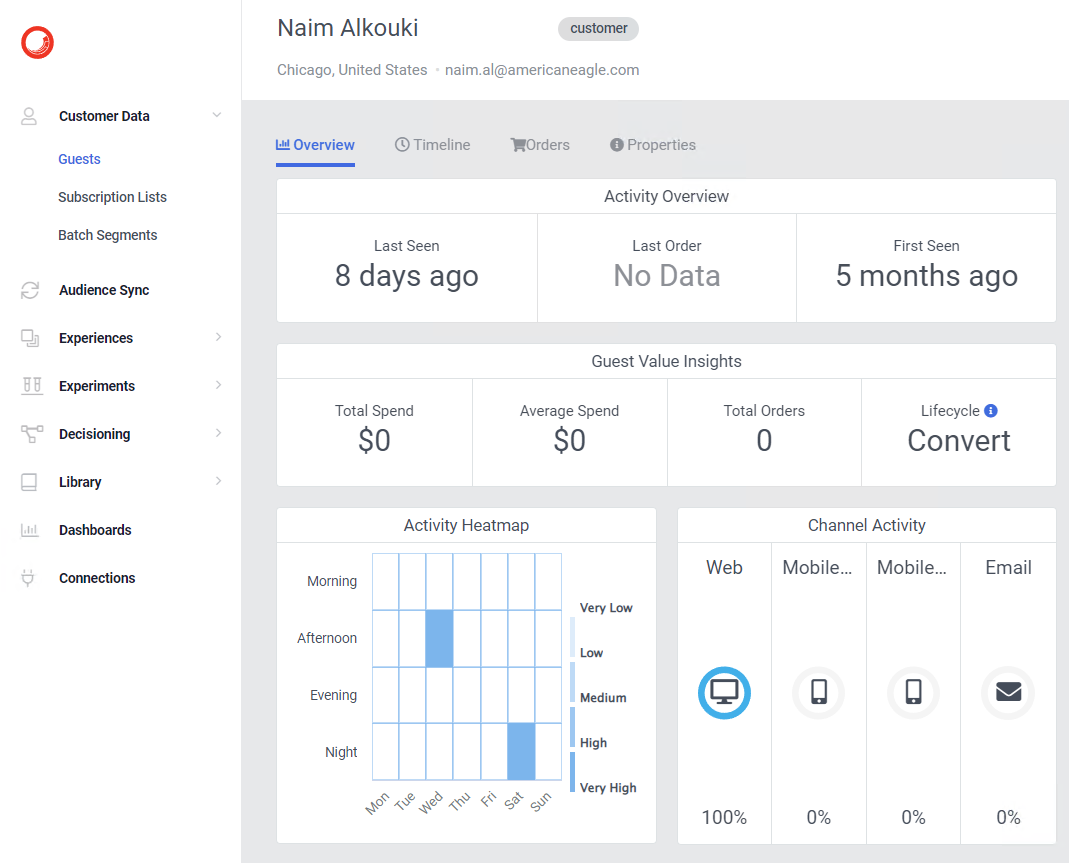Viewport: 1069px width, 863px height.
Task: Click the first Mobile channel phone icon
Action: point(819,693)
